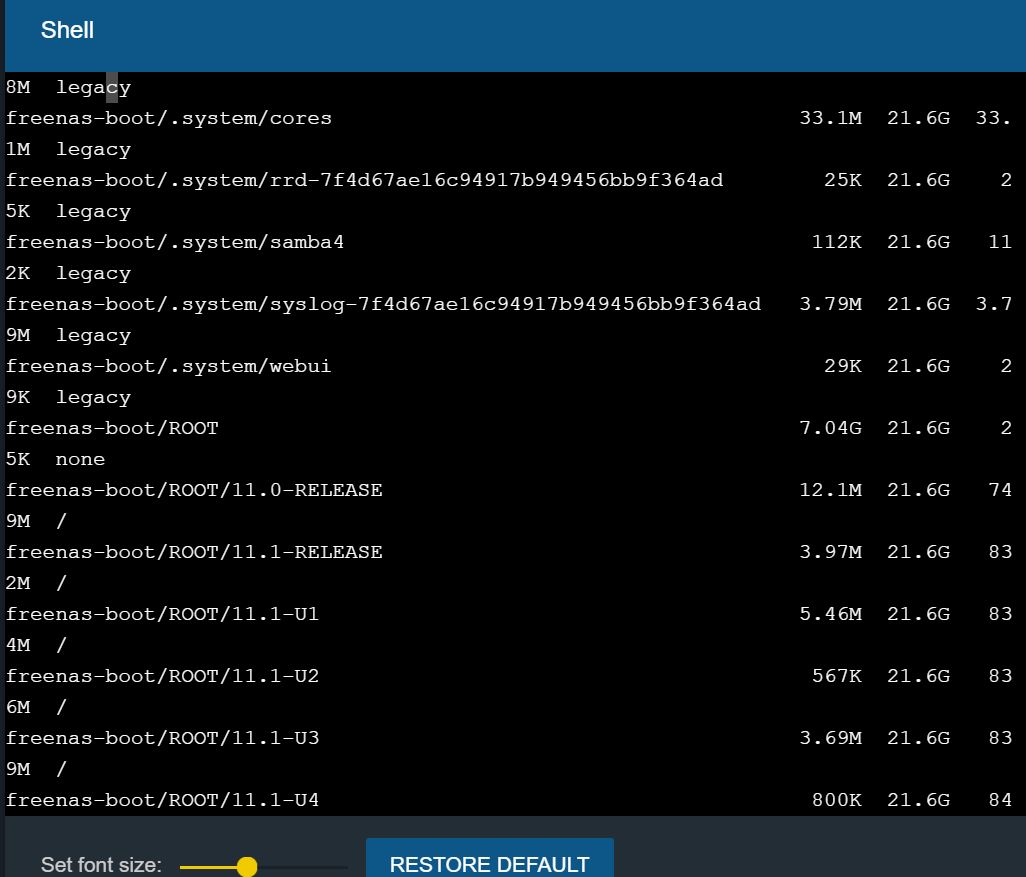Click the freenas-boot/ROOT dataset name

(113, 429)
